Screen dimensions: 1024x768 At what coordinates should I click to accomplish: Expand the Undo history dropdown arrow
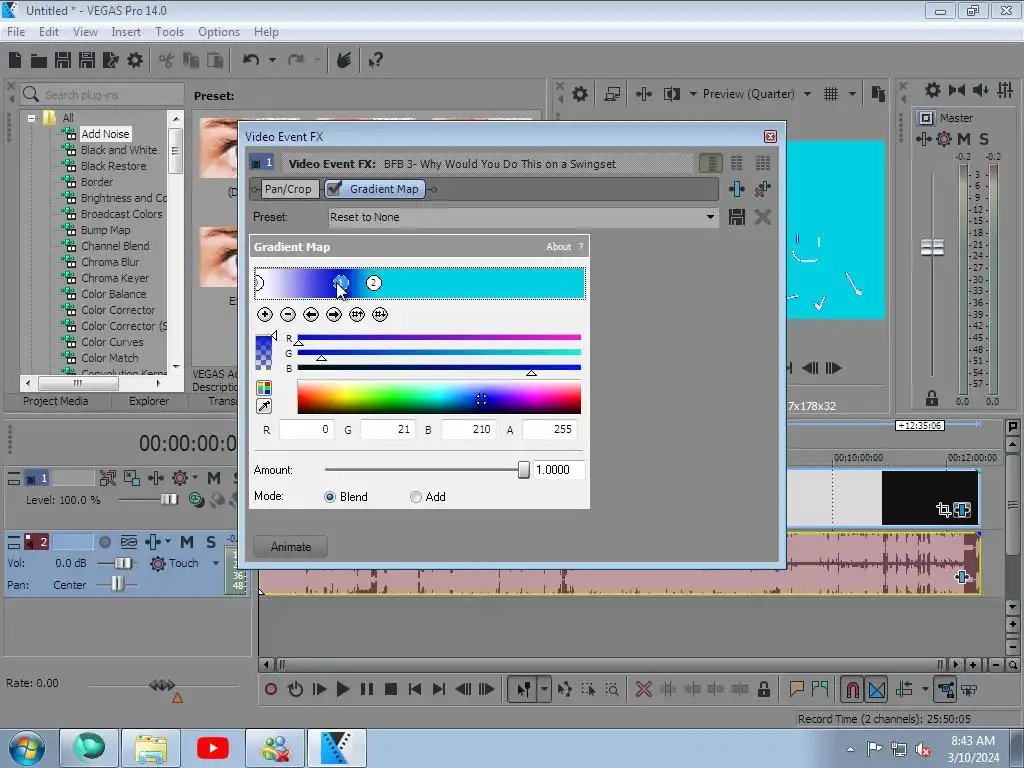point(272,60)
